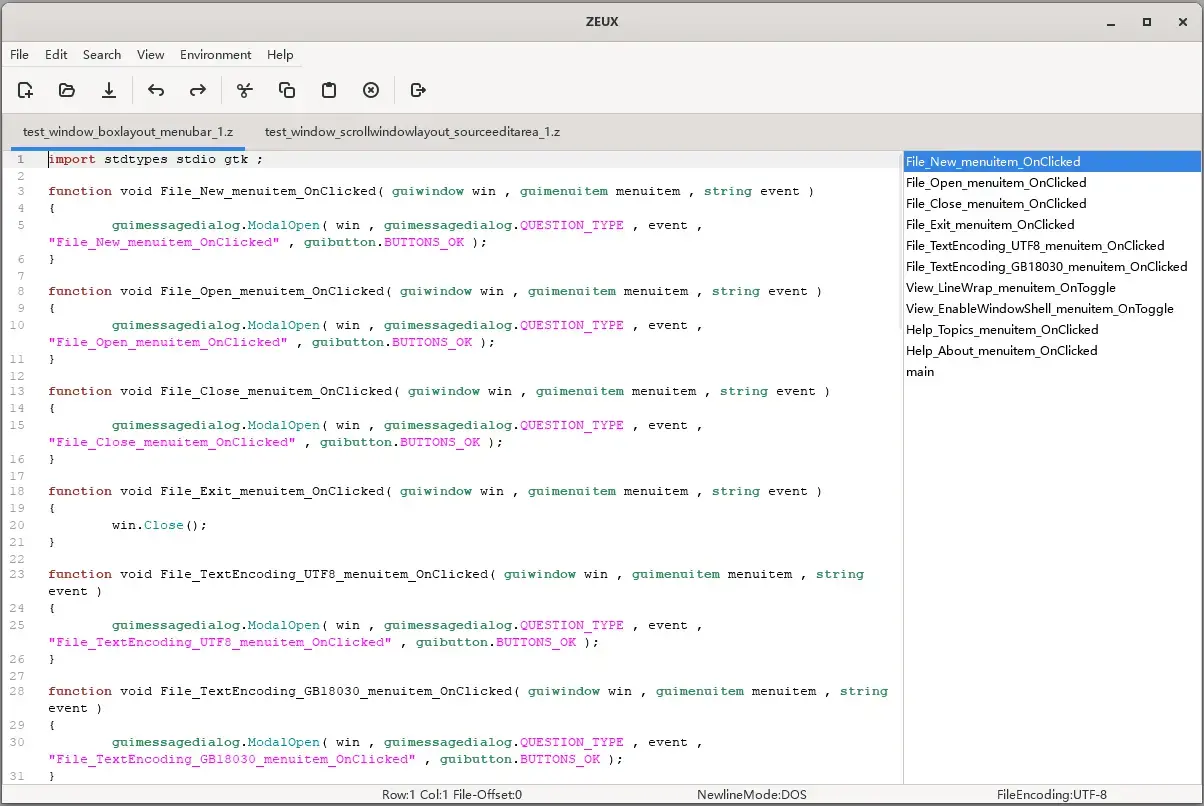Screen dimensions: 1204x806
Task: Open the Search menu
Action: pyautogui.click(x=102, y=54)
